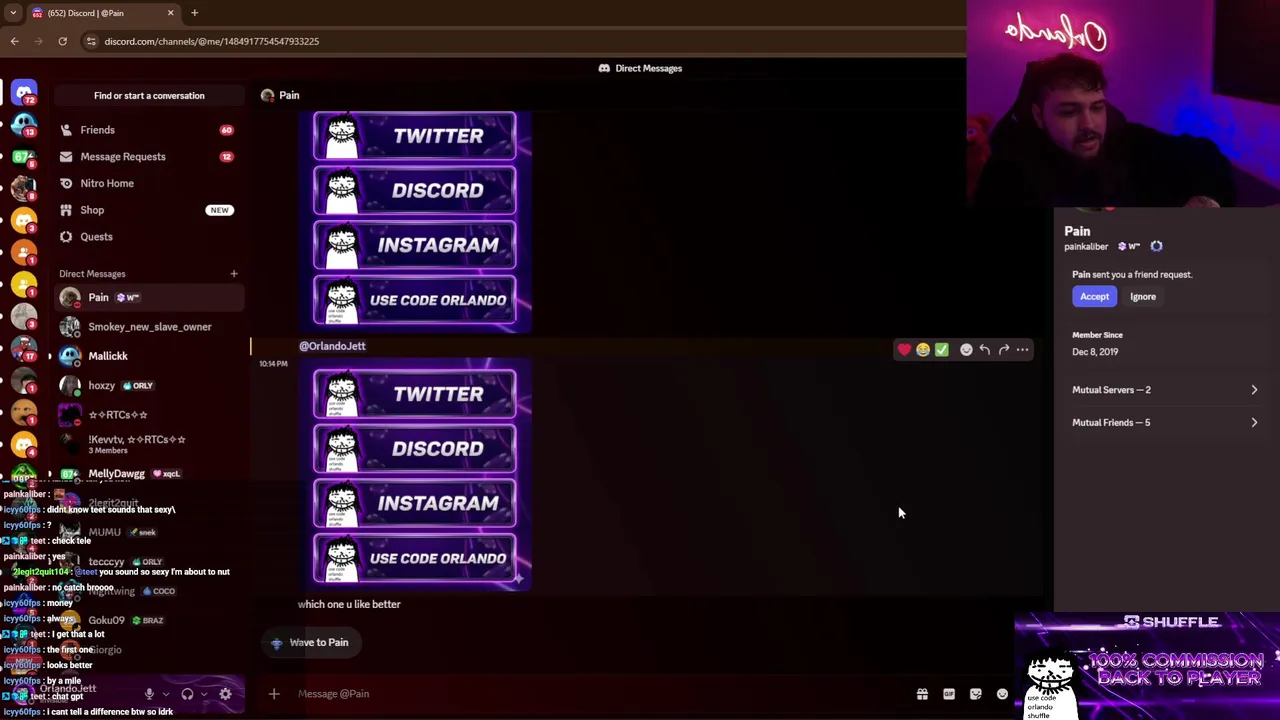Open the Add Reaction smiley picker
Screen dimensions: 1280x720
click(966, 350)
